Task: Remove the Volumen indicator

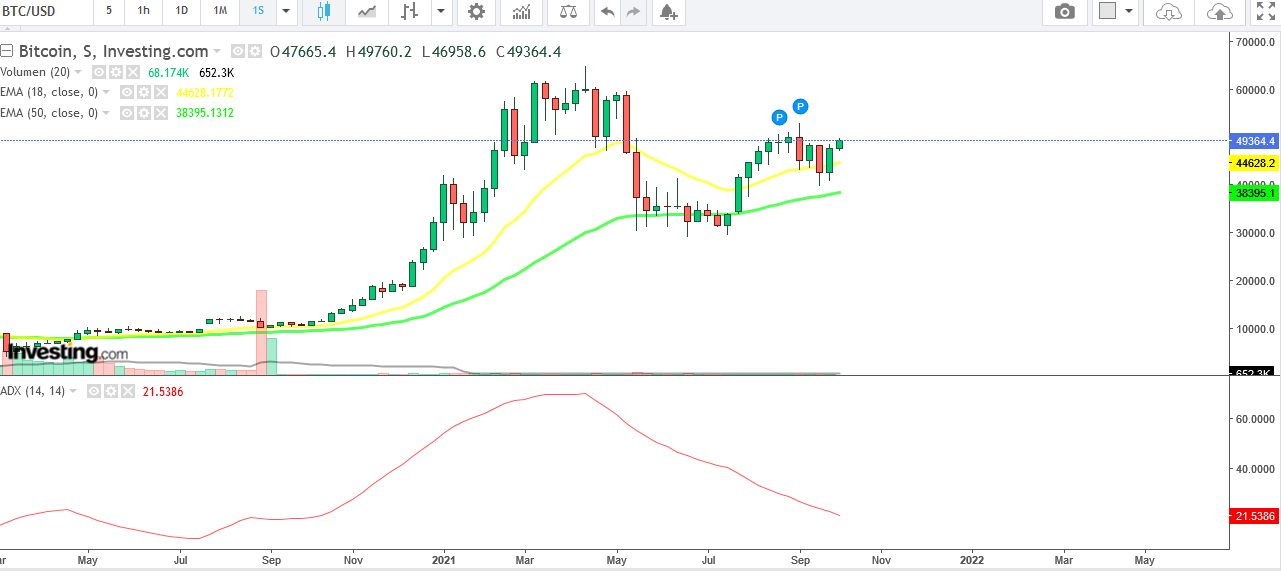Action: pyautogui.click(x=131, y=72)
